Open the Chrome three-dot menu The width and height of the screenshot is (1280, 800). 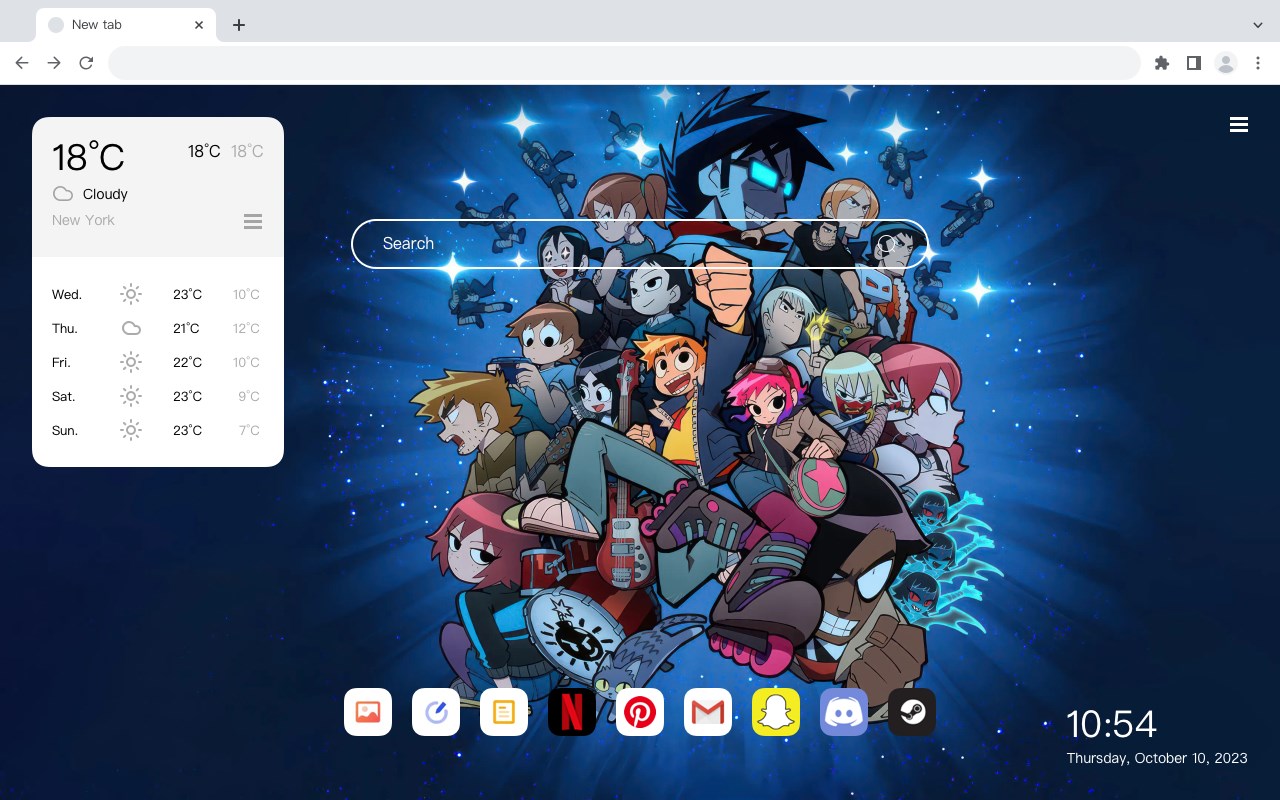(x=1258, y=63)
